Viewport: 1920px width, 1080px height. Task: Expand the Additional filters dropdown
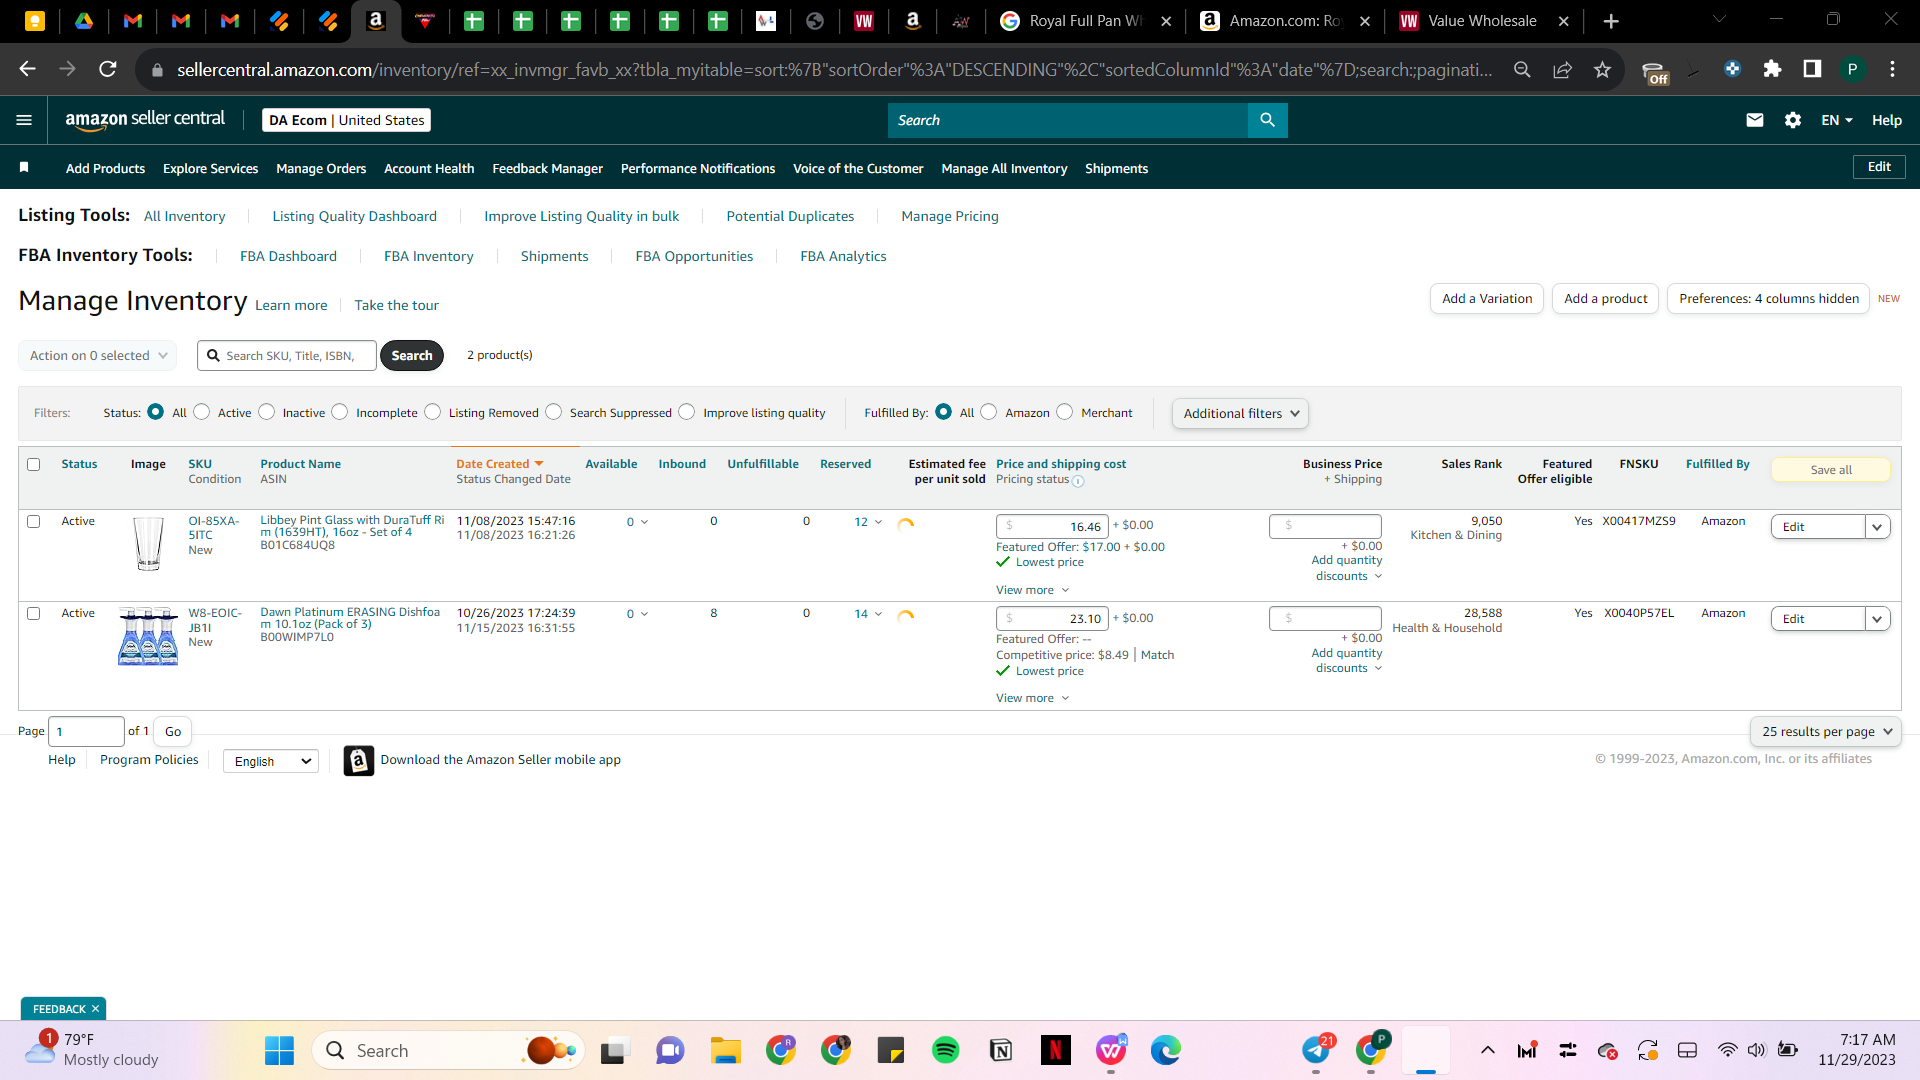1240,413
